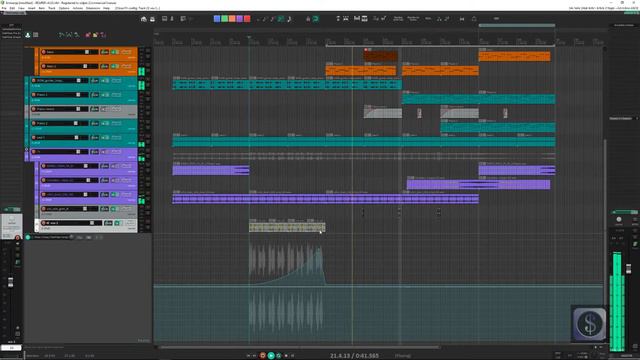The height and width of the screenshot is (360, 640).
Task: Click the loop selection bar above the ruler
Action: [516, 25]
